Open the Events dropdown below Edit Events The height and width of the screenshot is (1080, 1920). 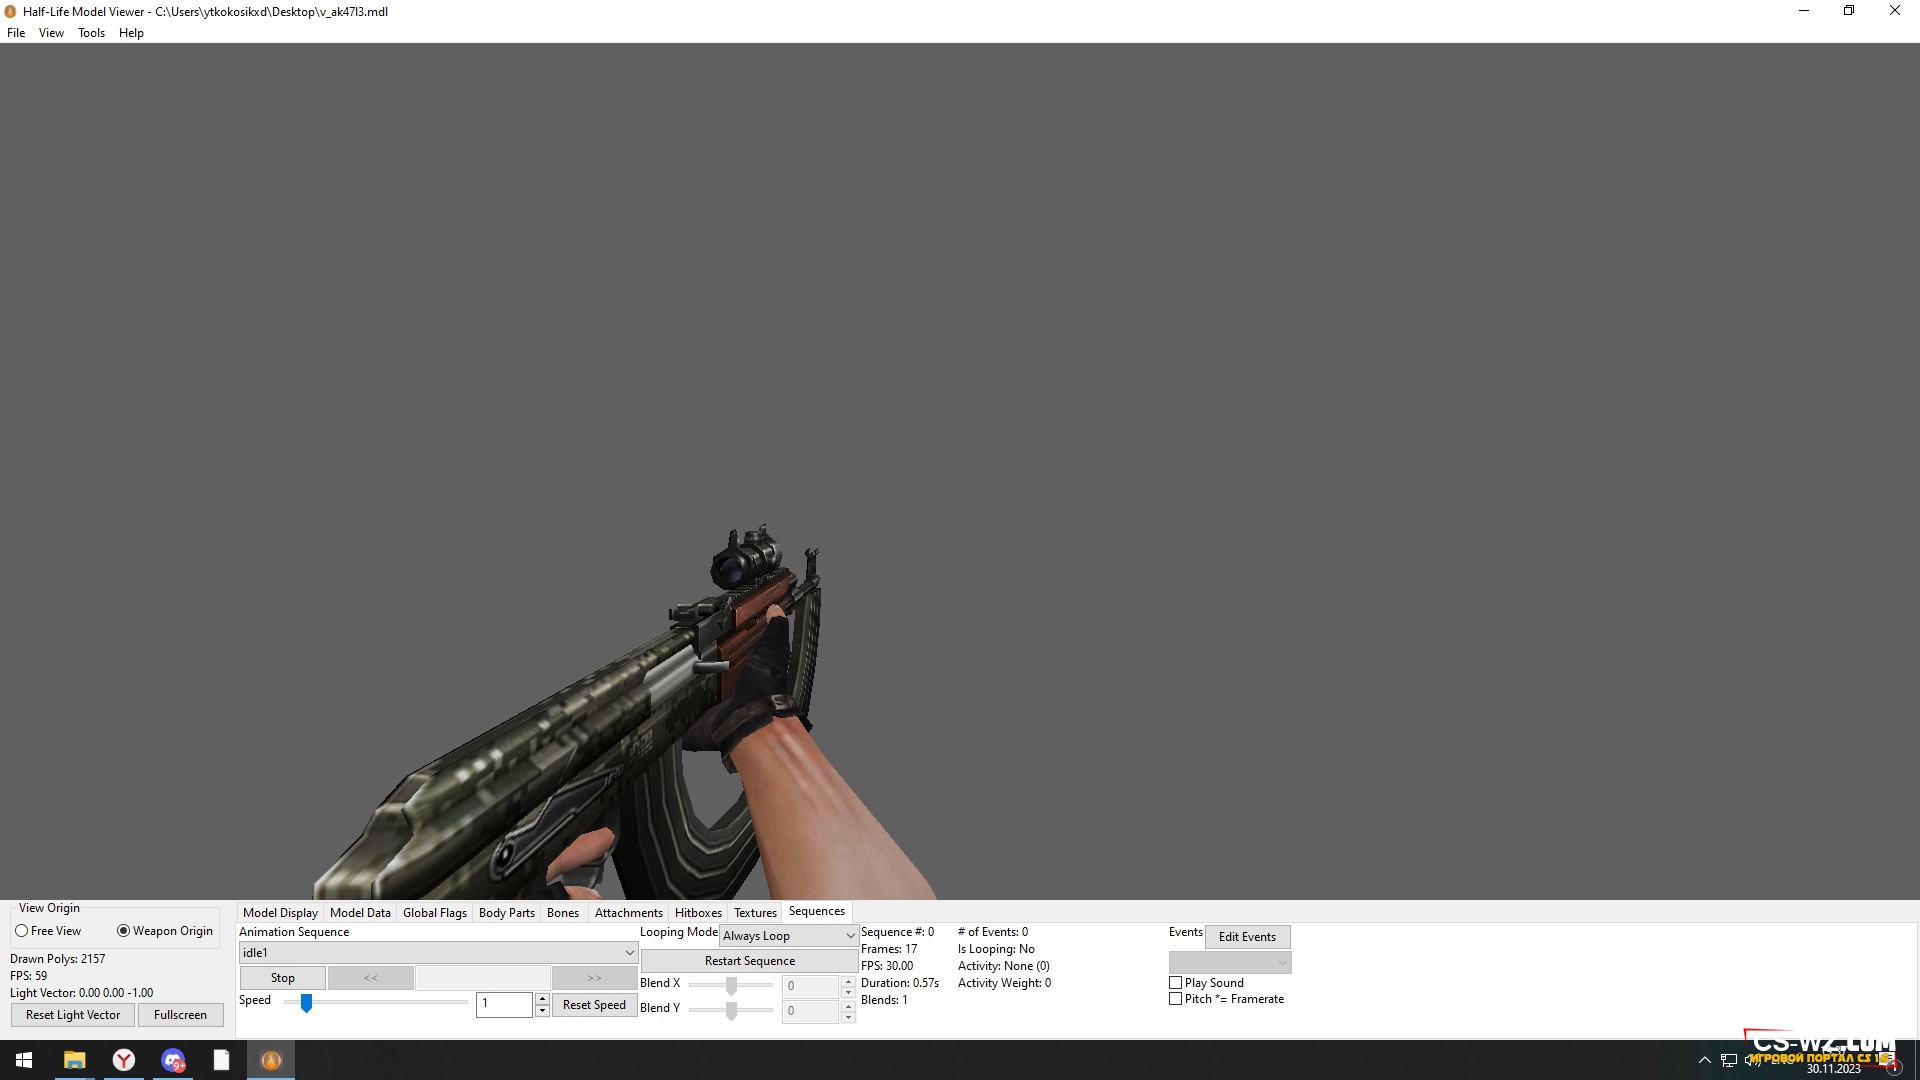pos(1230,963)
